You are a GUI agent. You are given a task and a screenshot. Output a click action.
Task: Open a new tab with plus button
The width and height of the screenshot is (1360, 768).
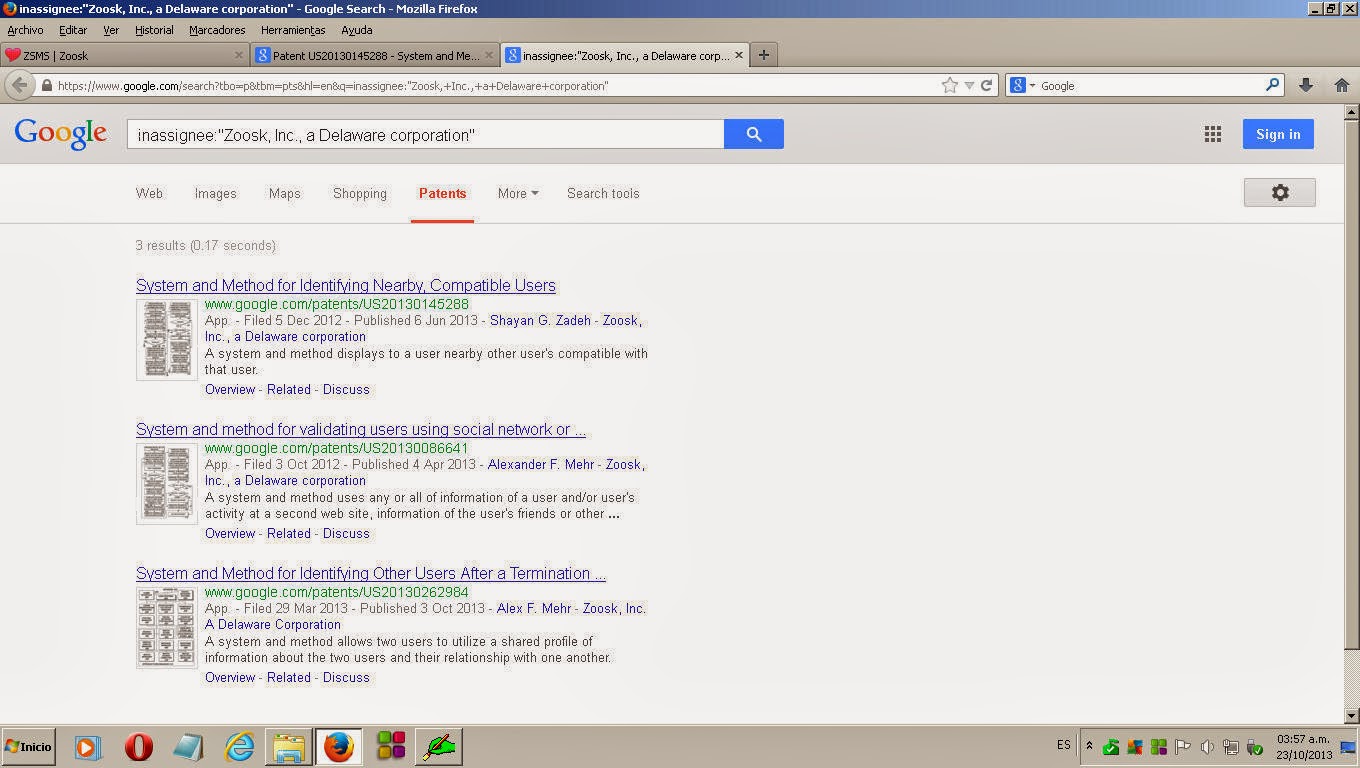(x=764, y=55)
